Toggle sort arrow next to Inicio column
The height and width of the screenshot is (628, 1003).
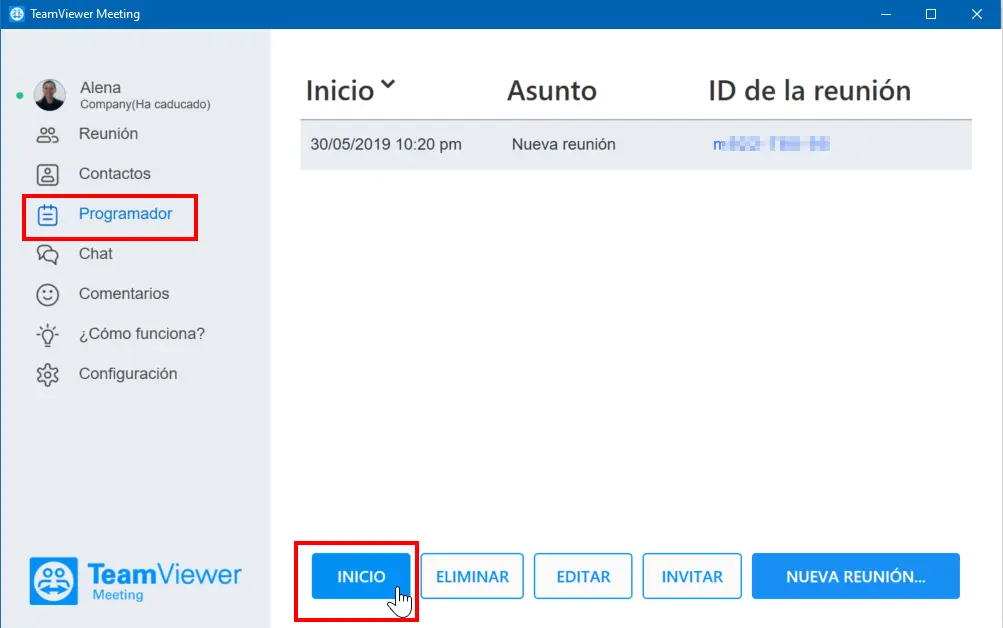click(388, 84)
